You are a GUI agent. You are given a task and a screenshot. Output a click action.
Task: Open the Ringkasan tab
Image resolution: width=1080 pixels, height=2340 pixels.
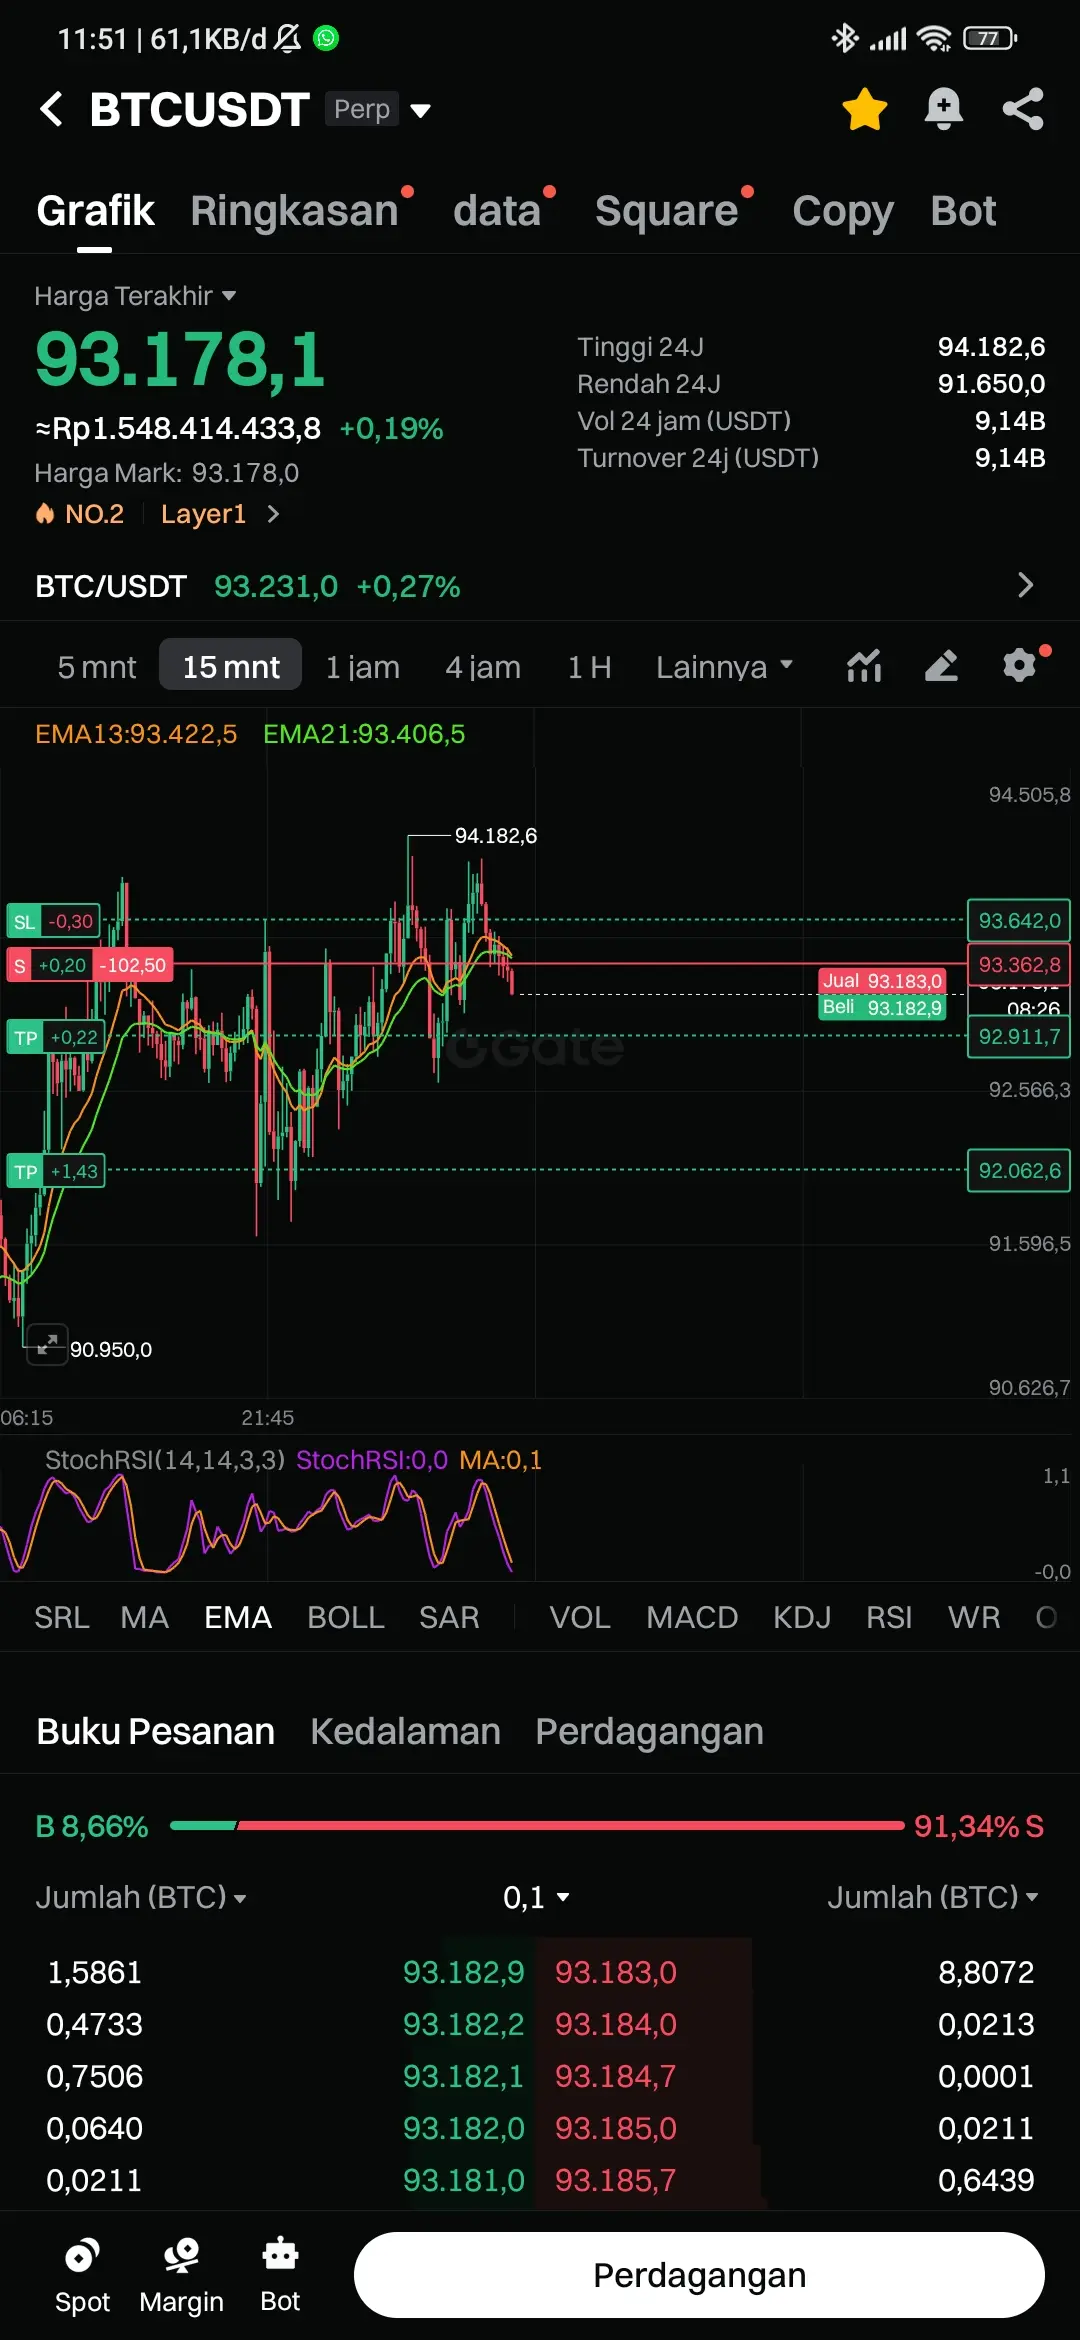pyautogui.click(x=295, y=211)
